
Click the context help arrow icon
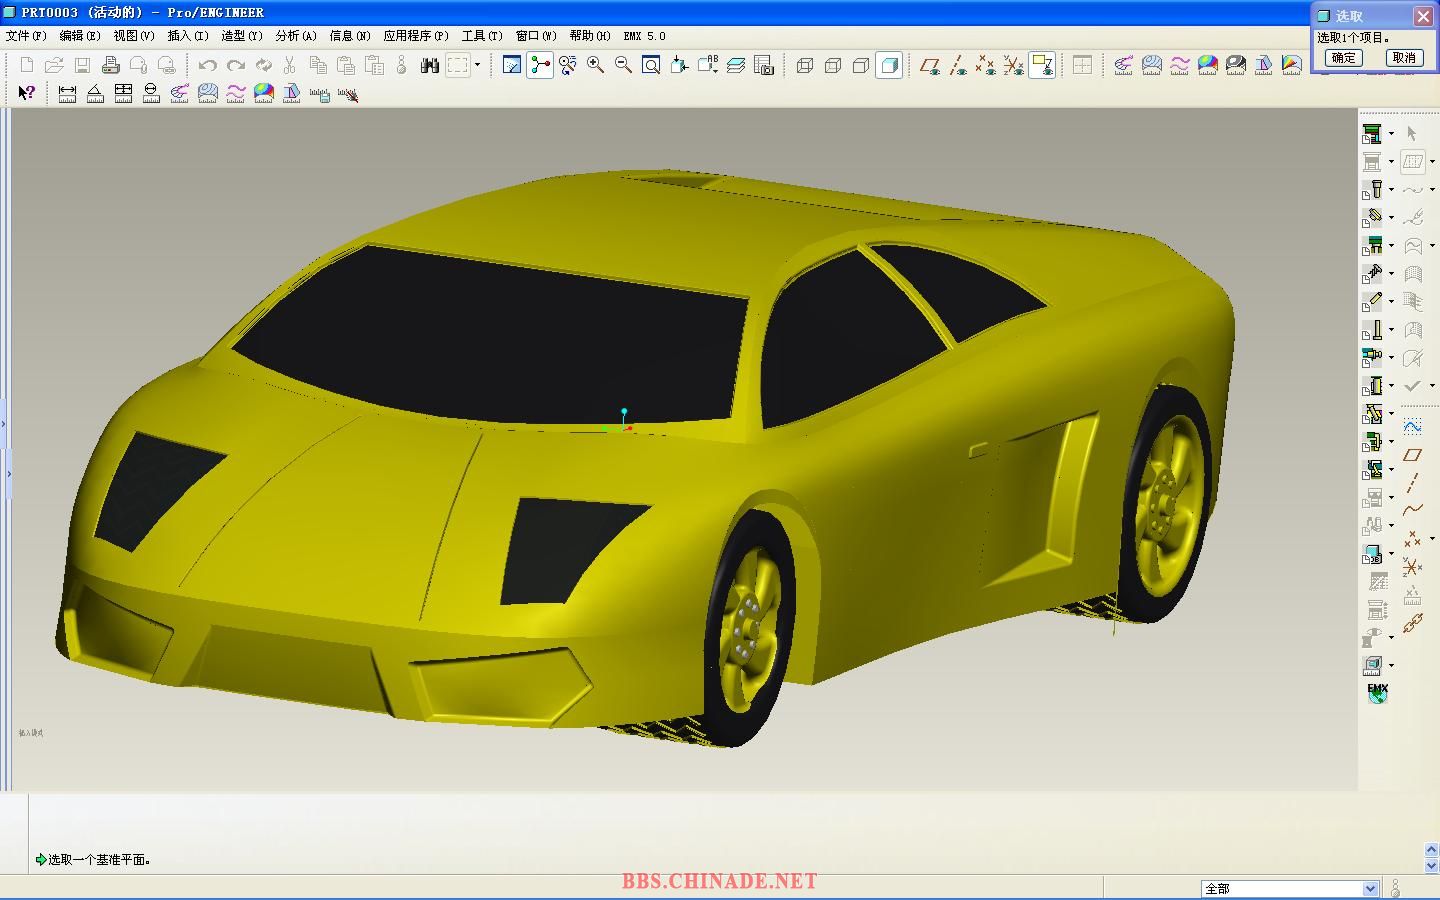pos(27,93)
